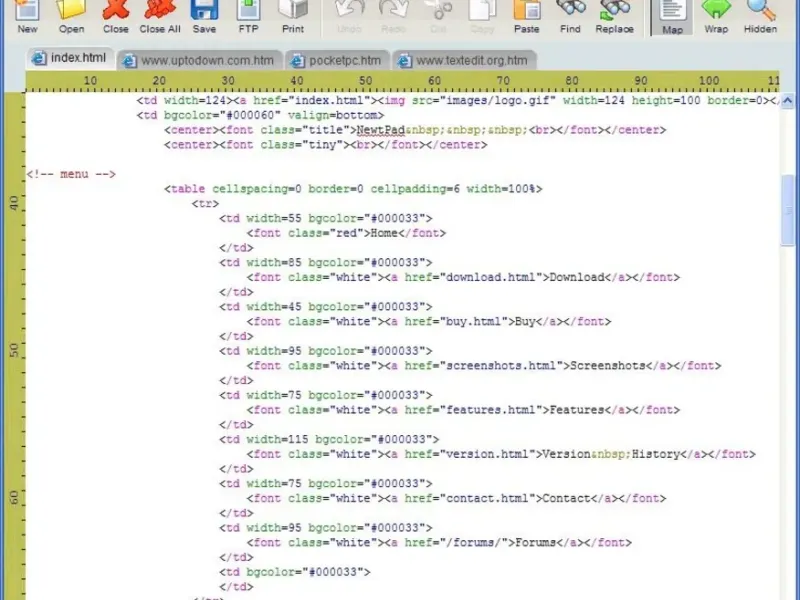Click the 40 mark on vertical ruler
Viewport: 800px width, 600px height.
coord(14,203)
